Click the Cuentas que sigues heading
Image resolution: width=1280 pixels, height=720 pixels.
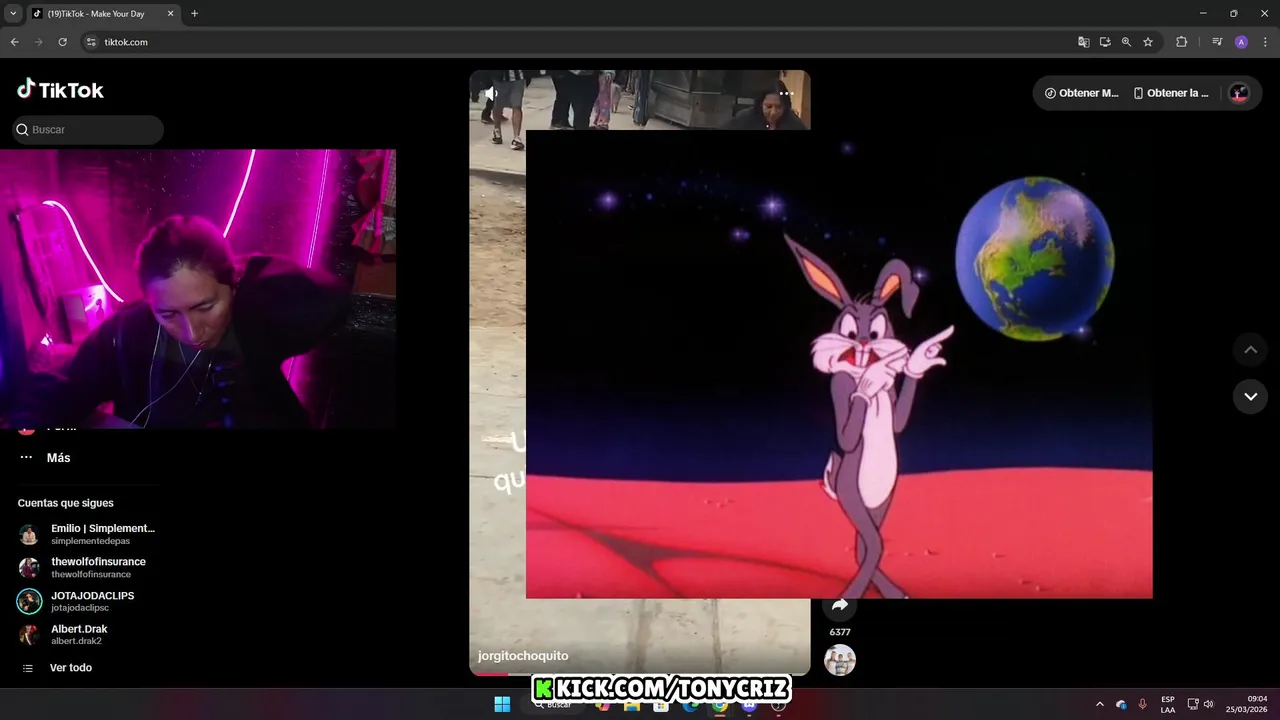tap(66, 503)
